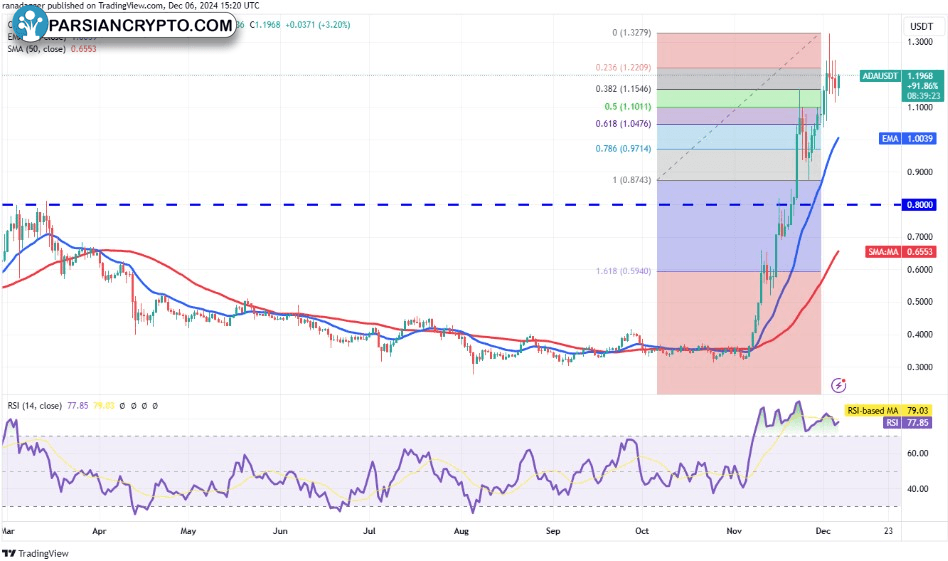Click the 1.3000 price axis label
This screenshot has height=561, width=948.
pyautogui.click(x=920, y=42)
